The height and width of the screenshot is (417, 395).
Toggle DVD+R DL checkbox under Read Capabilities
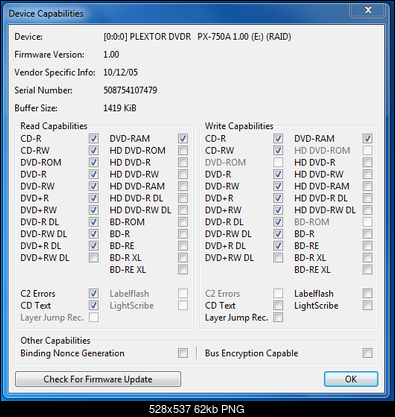click(94, 246)
